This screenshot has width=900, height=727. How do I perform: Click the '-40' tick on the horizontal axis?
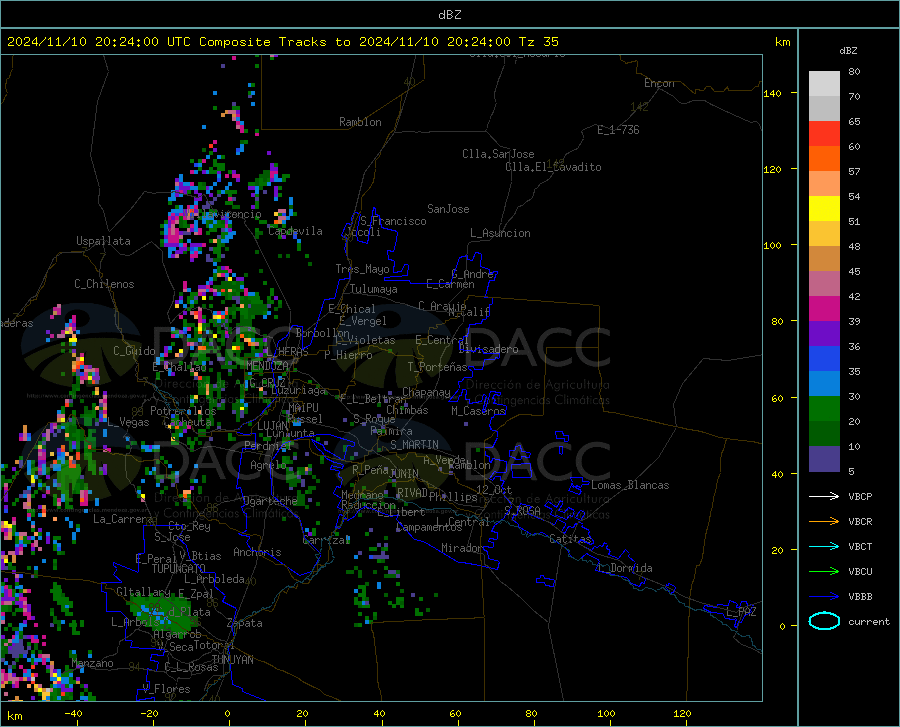(72, 714)
